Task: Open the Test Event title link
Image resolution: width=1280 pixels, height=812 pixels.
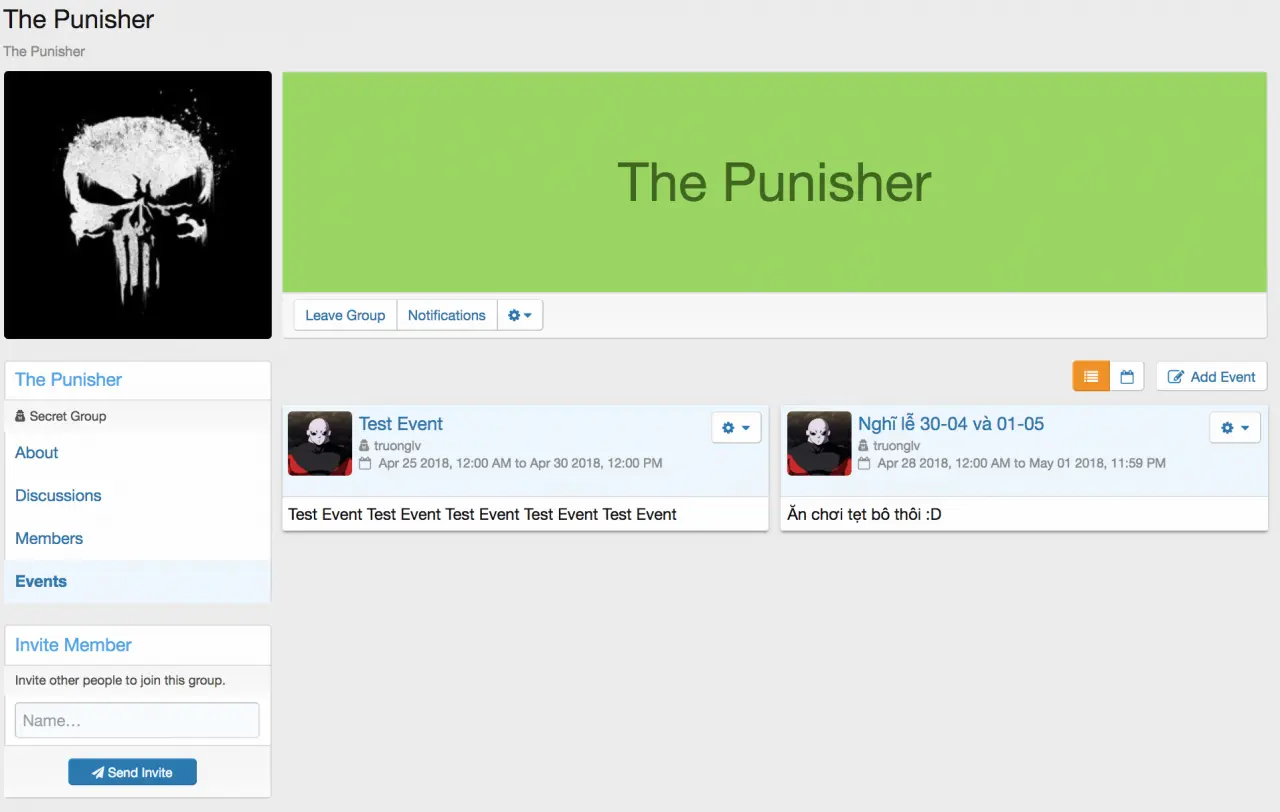Action: [400, 424]
